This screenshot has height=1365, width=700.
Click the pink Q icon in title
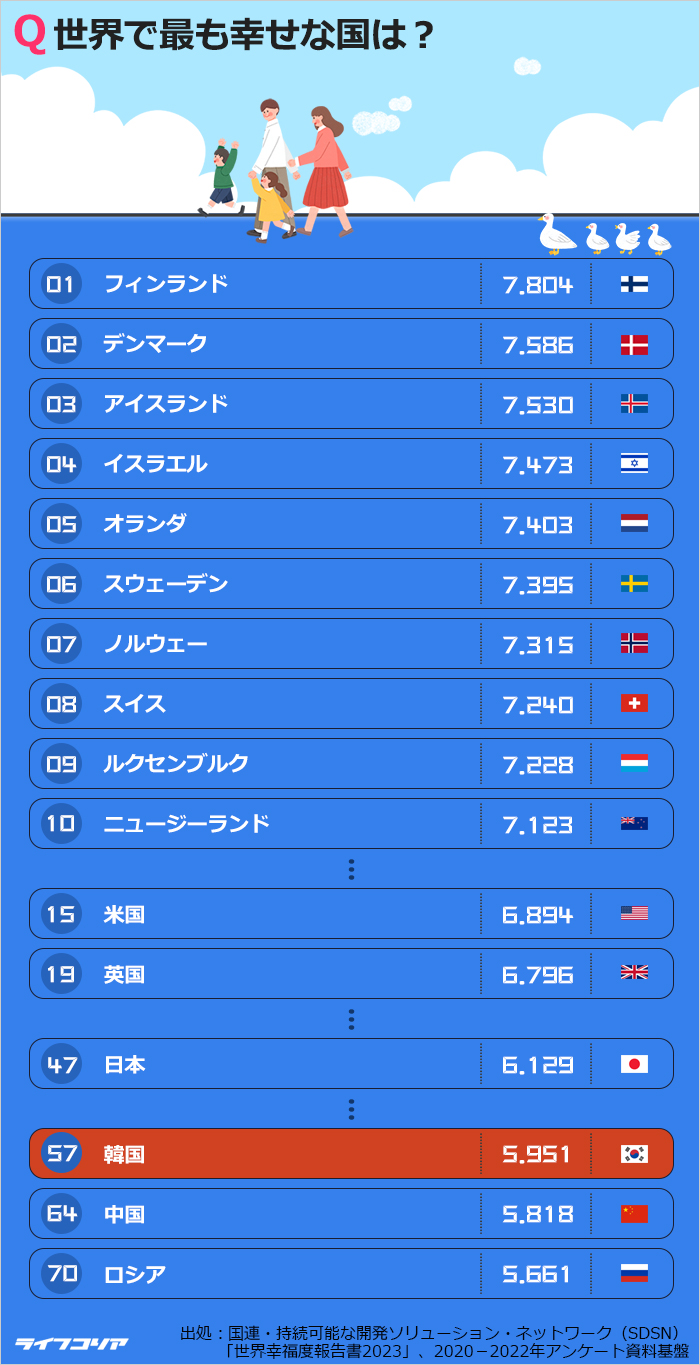coord(30,36)
